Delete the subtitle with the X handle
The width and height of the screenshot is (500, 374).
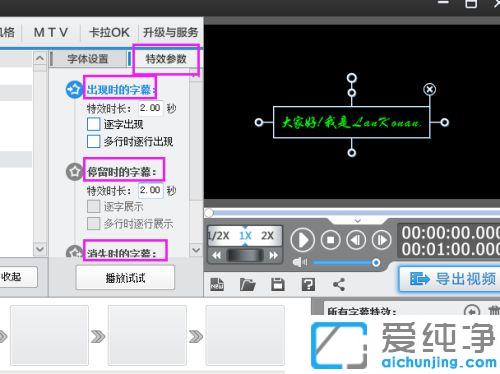point(430,89)
